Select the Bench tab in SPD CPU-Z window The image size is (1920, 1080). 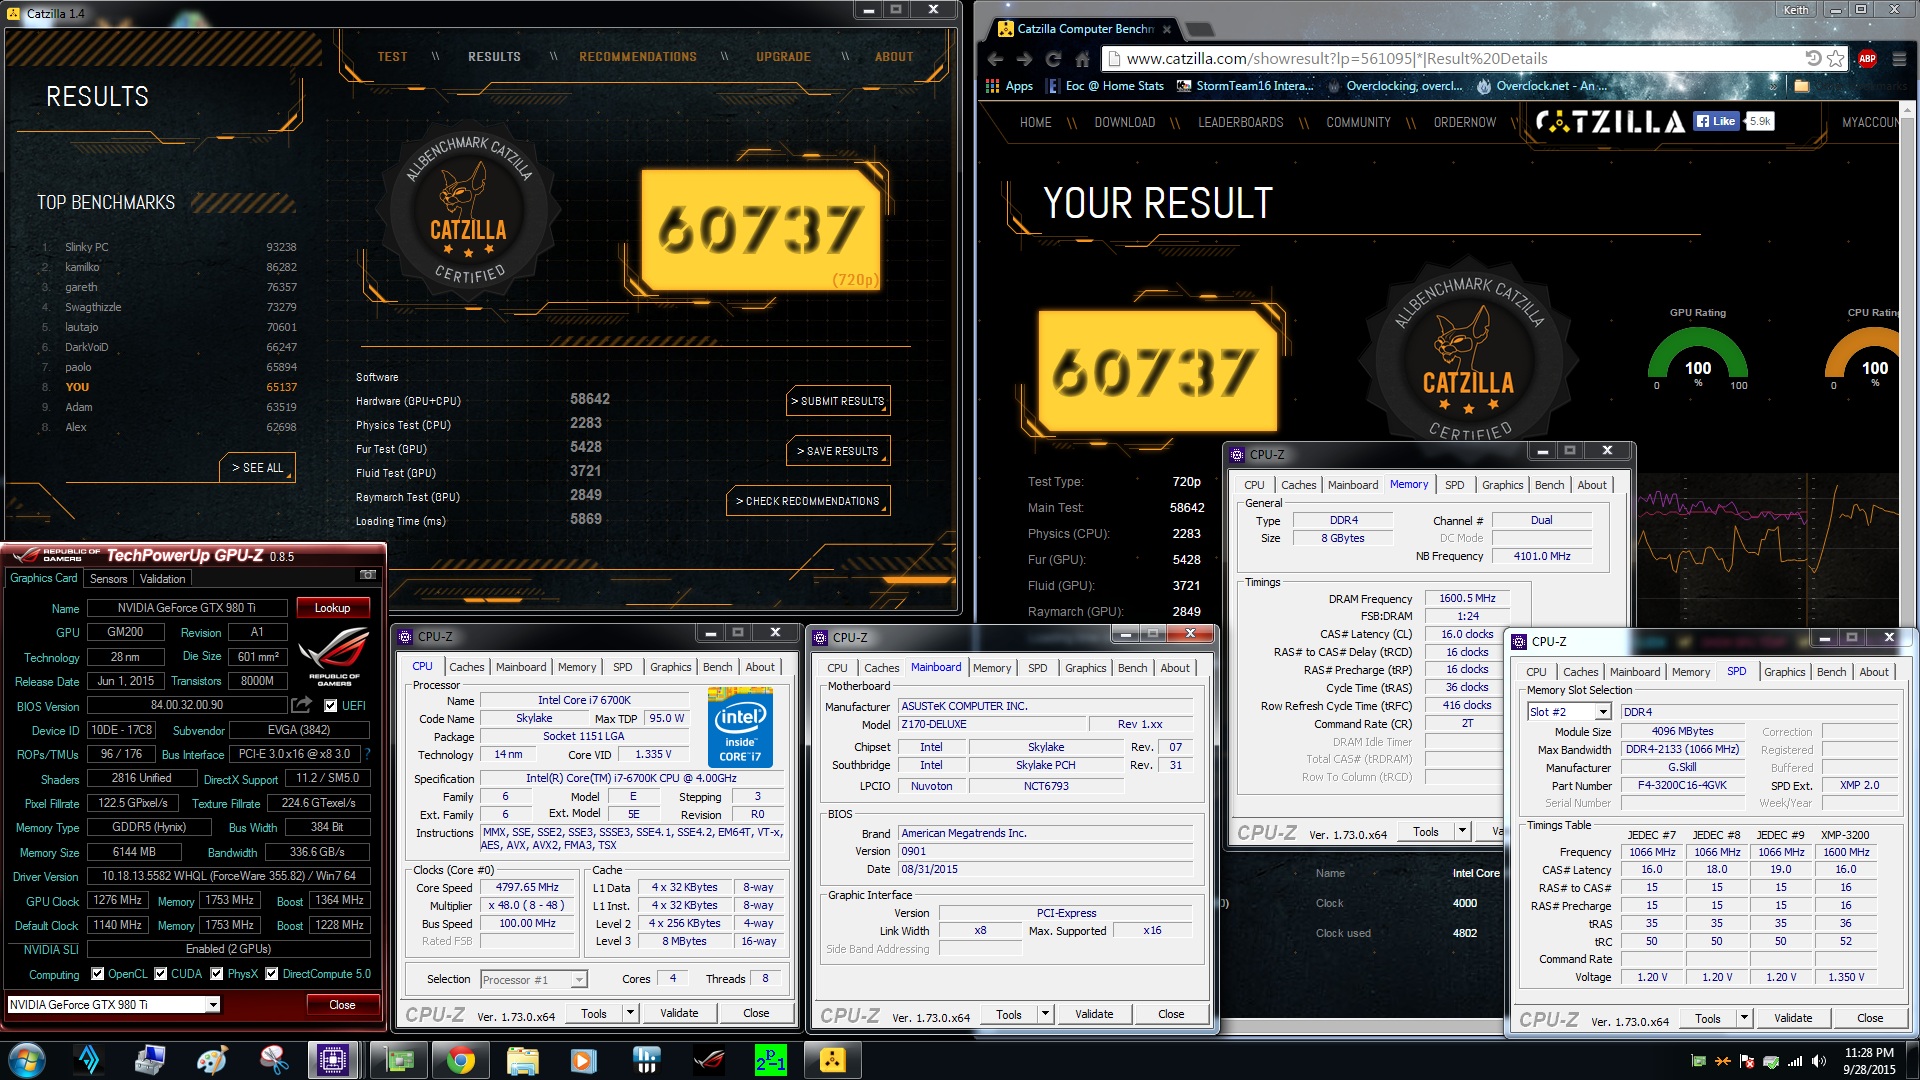tap(1831, 672)
